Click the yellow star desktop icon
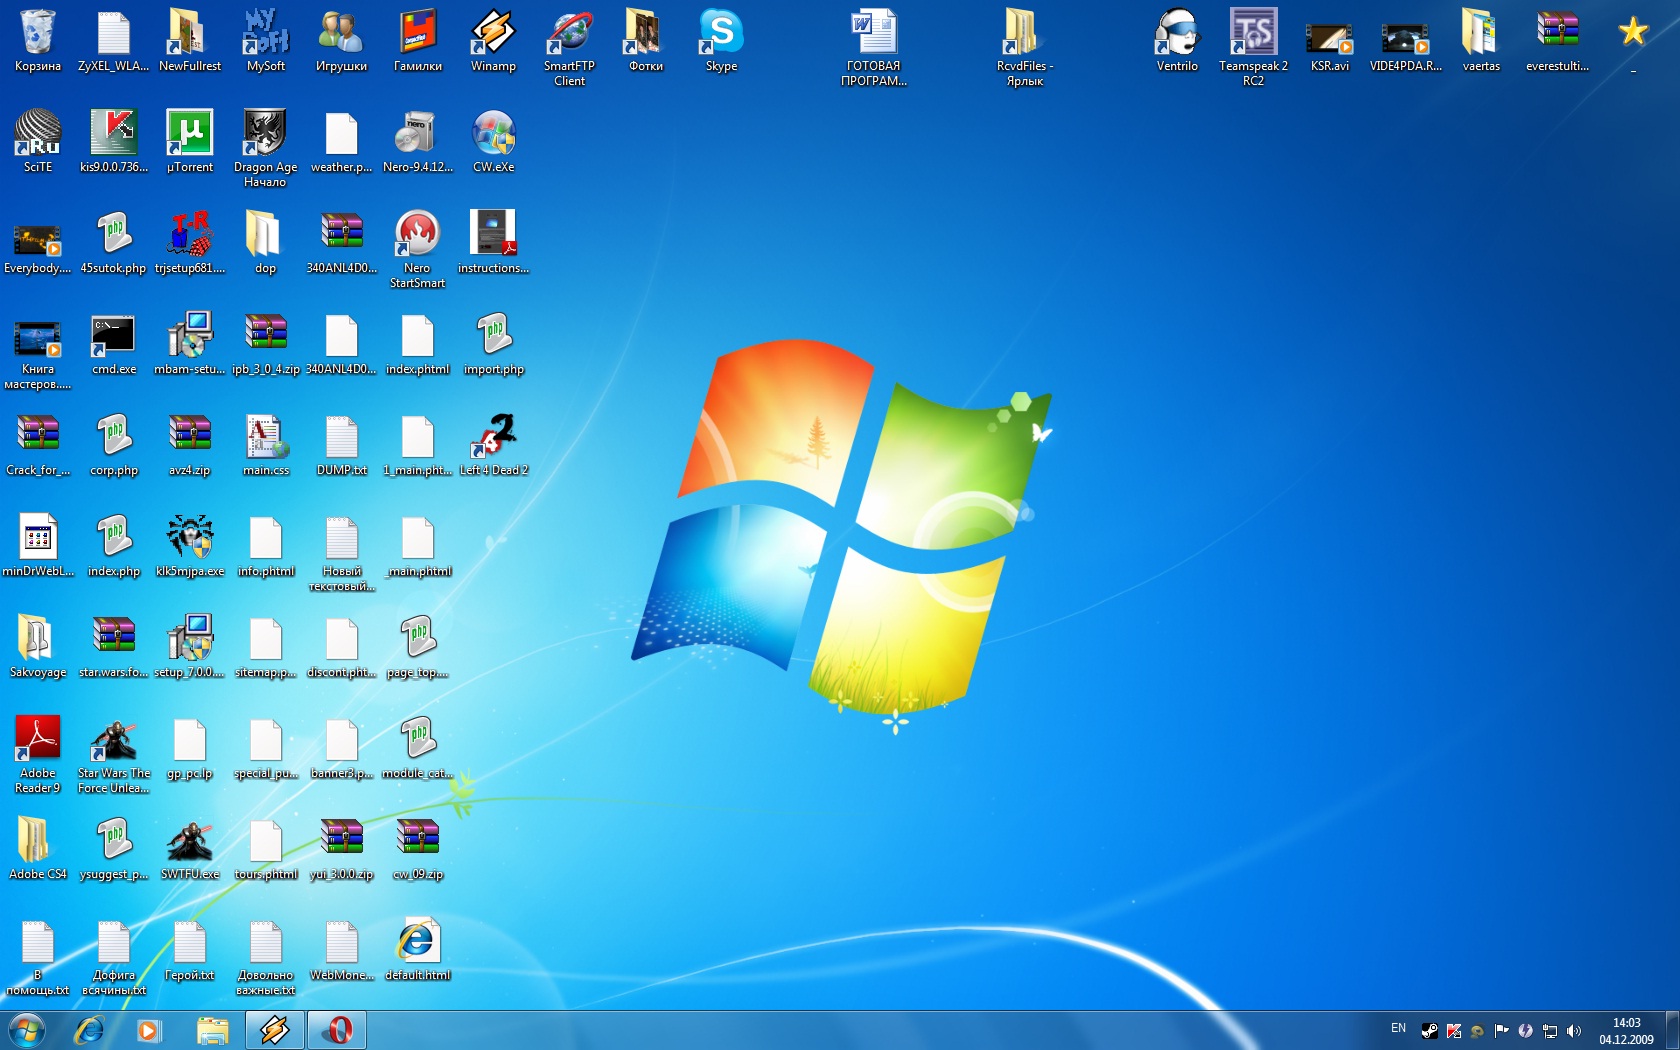 point(1633,33)
